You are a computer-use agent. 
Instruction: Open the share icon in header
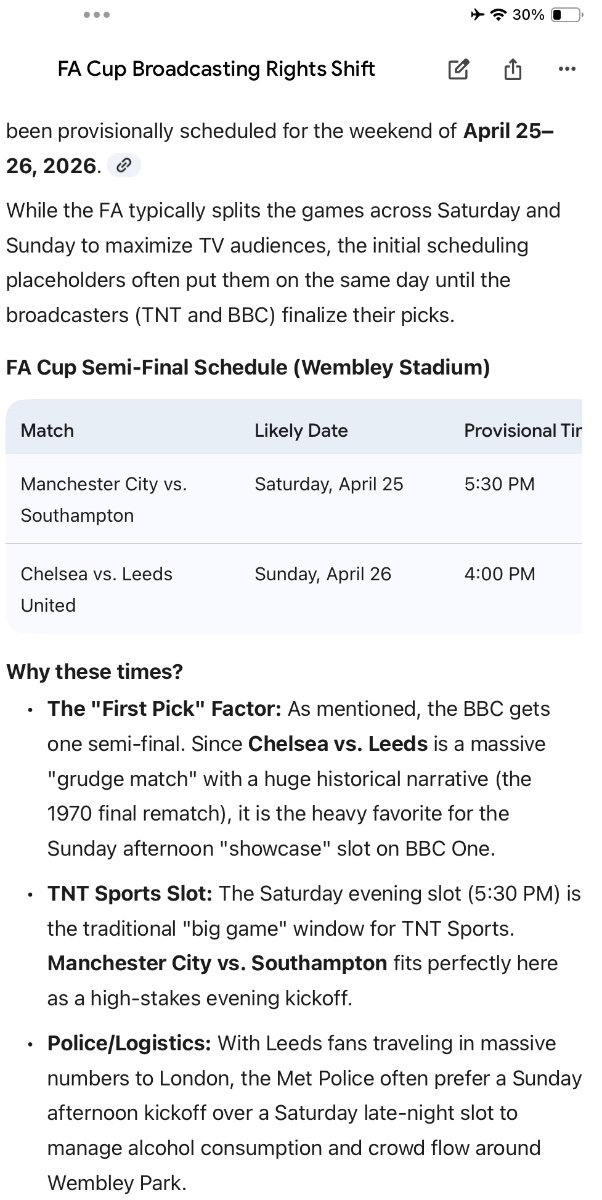(x=513, y=69)
